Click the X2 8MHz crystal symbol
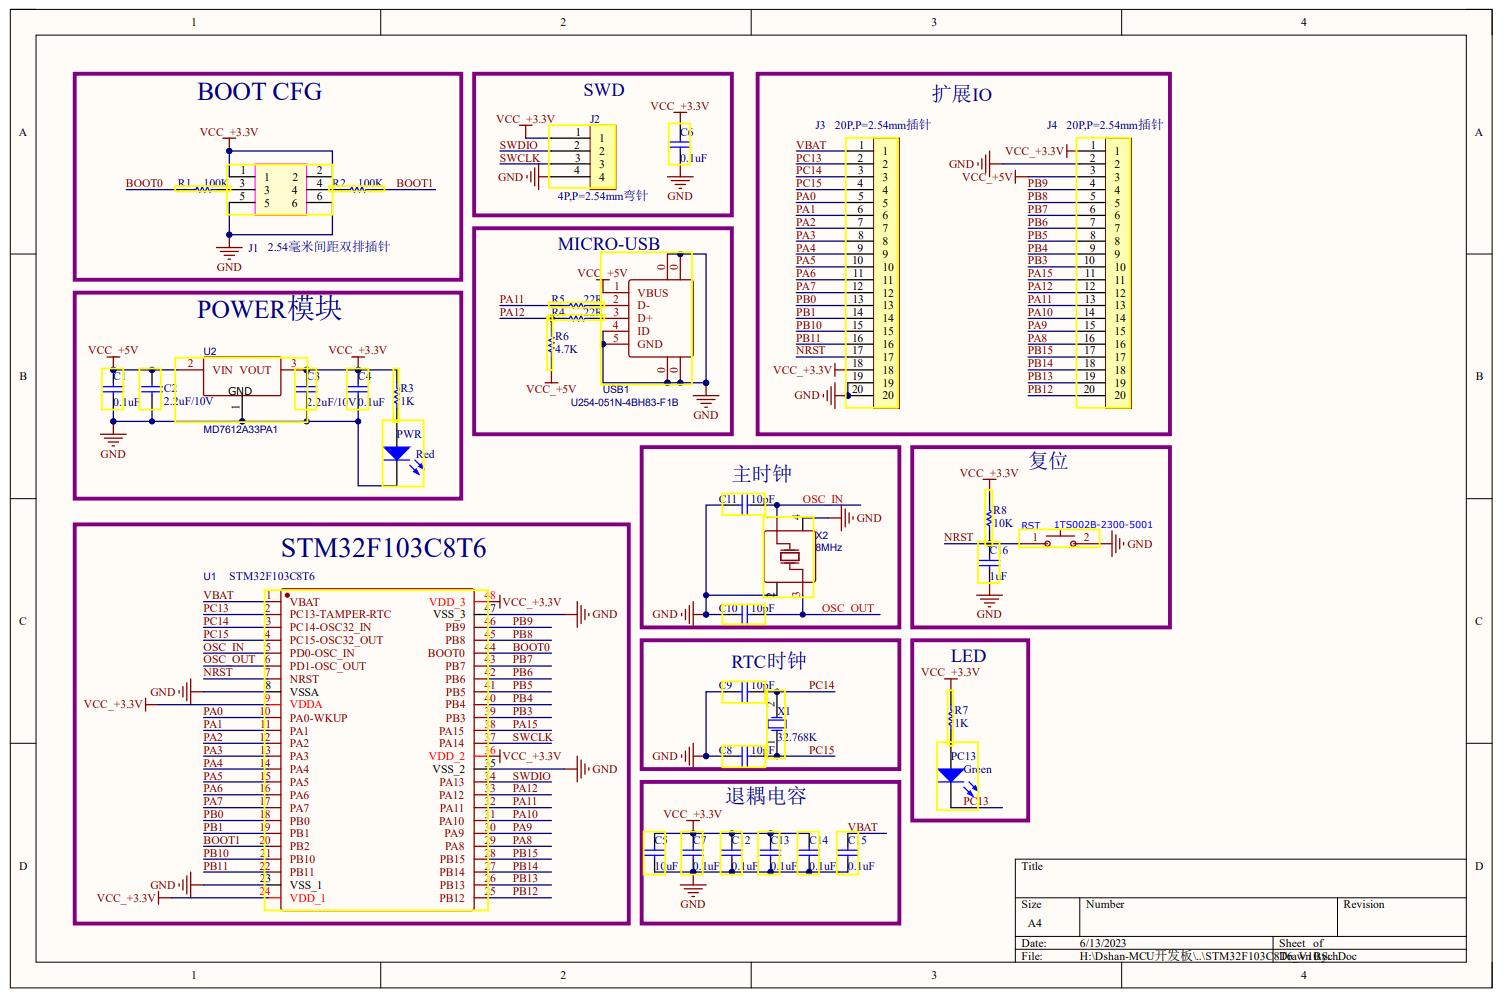Screen dimensions: 1503x999 789,556
